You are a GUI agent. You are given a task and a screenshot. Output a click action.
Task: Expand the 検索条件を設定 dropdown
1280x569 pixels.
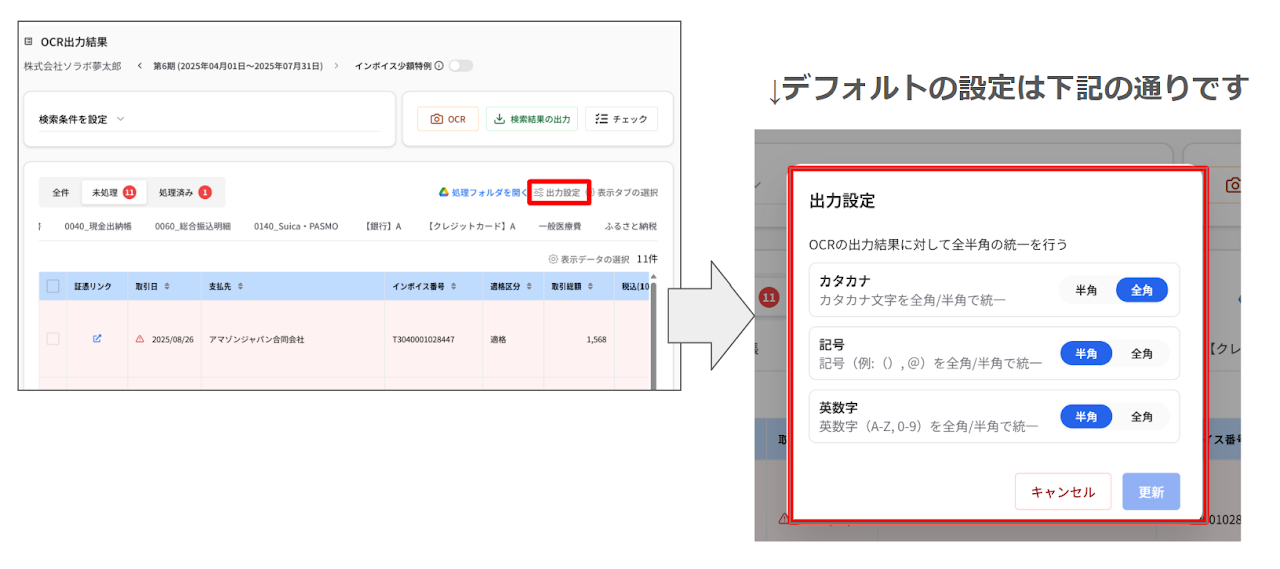[x=81, y=119]
